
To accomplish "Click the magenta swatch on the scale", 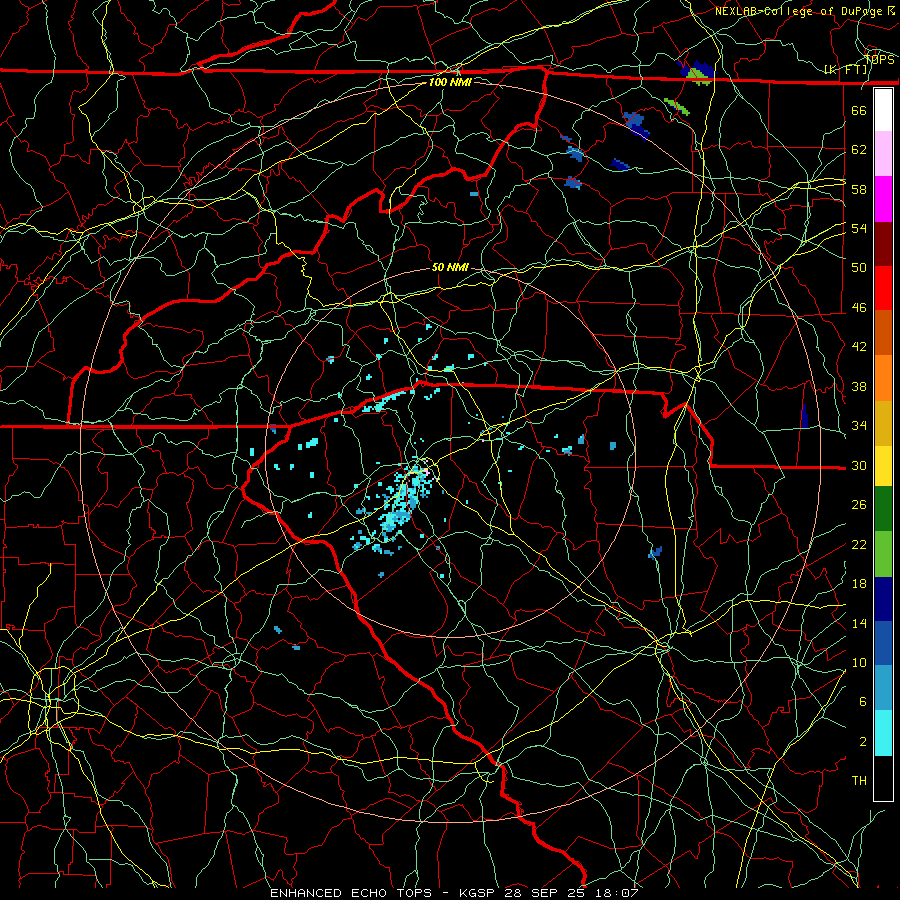I will coord(883,199).
